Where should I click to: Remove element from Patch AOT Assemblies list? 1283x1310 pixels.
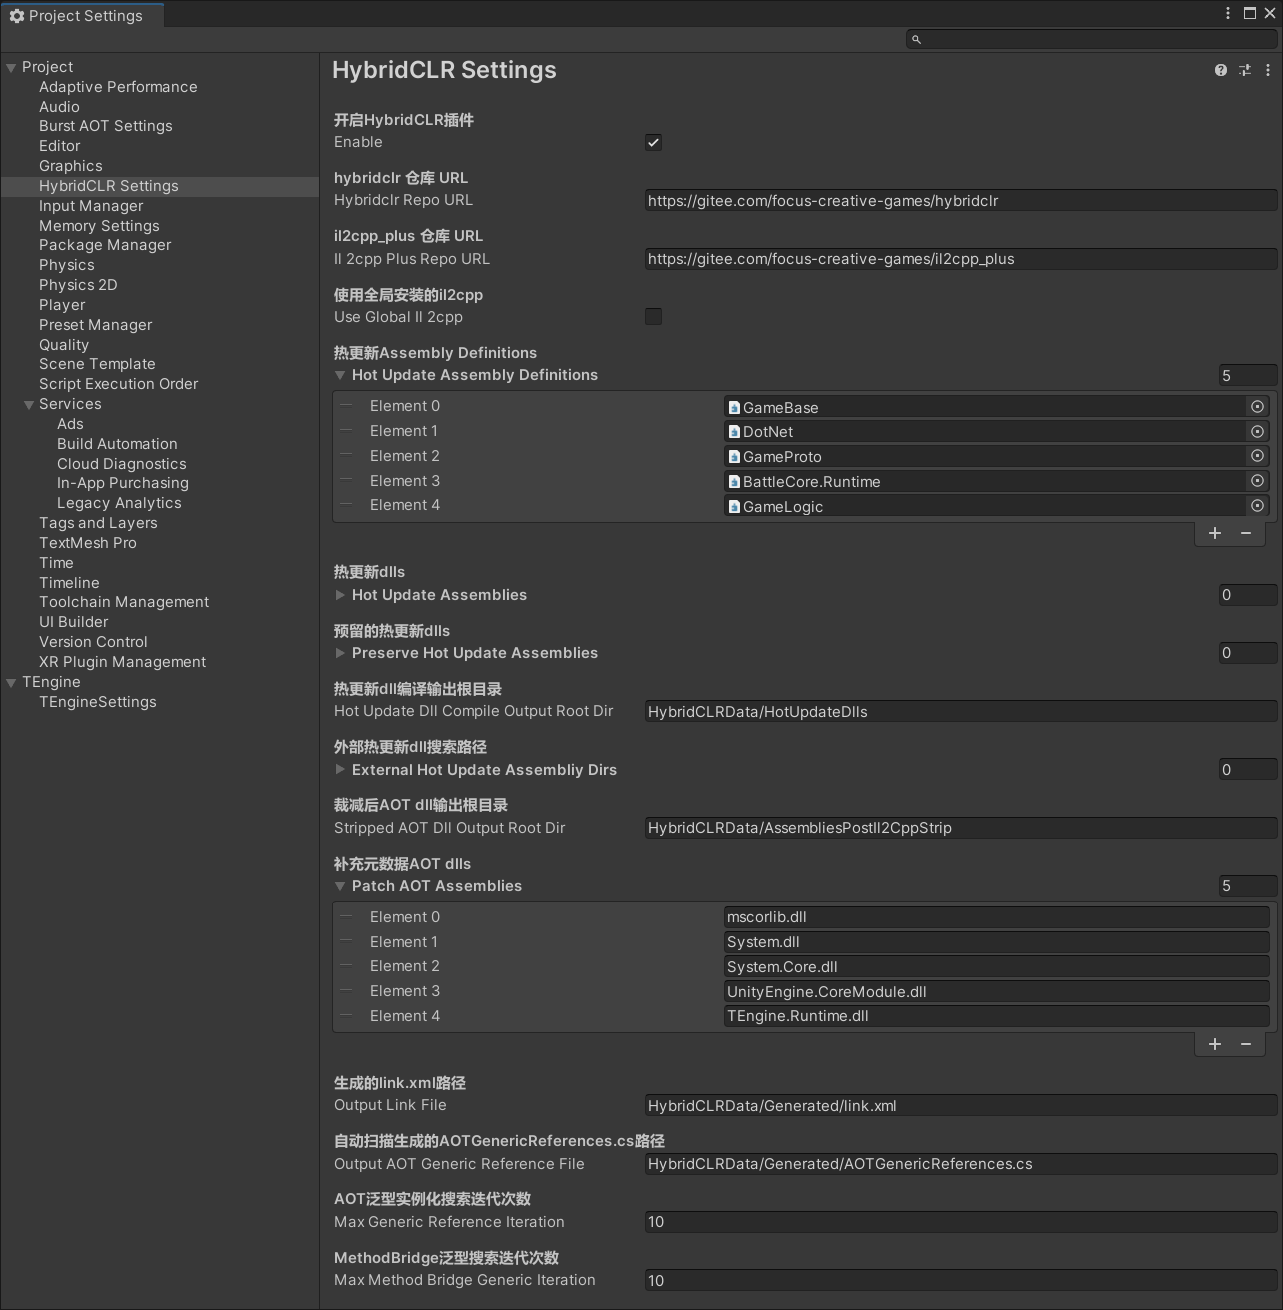coord(1246,1044)
